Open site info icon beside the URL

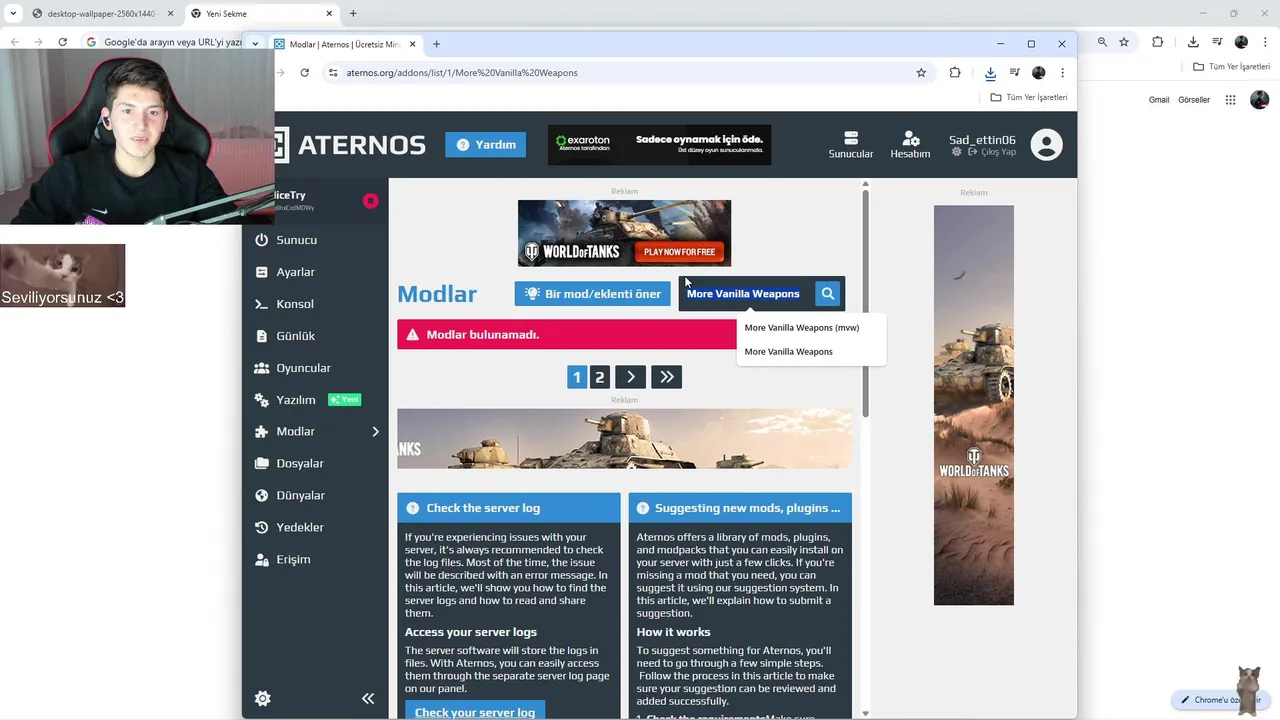pyautogui.click(x=333, y=73)
